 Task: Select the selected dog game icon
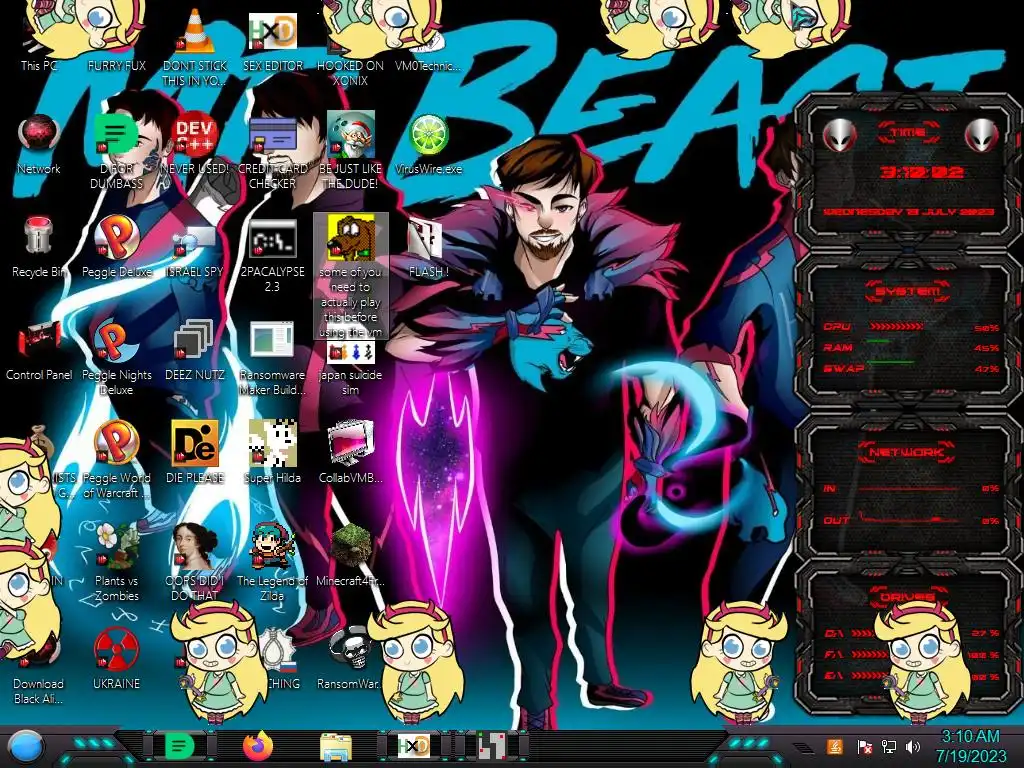point(351,238)
